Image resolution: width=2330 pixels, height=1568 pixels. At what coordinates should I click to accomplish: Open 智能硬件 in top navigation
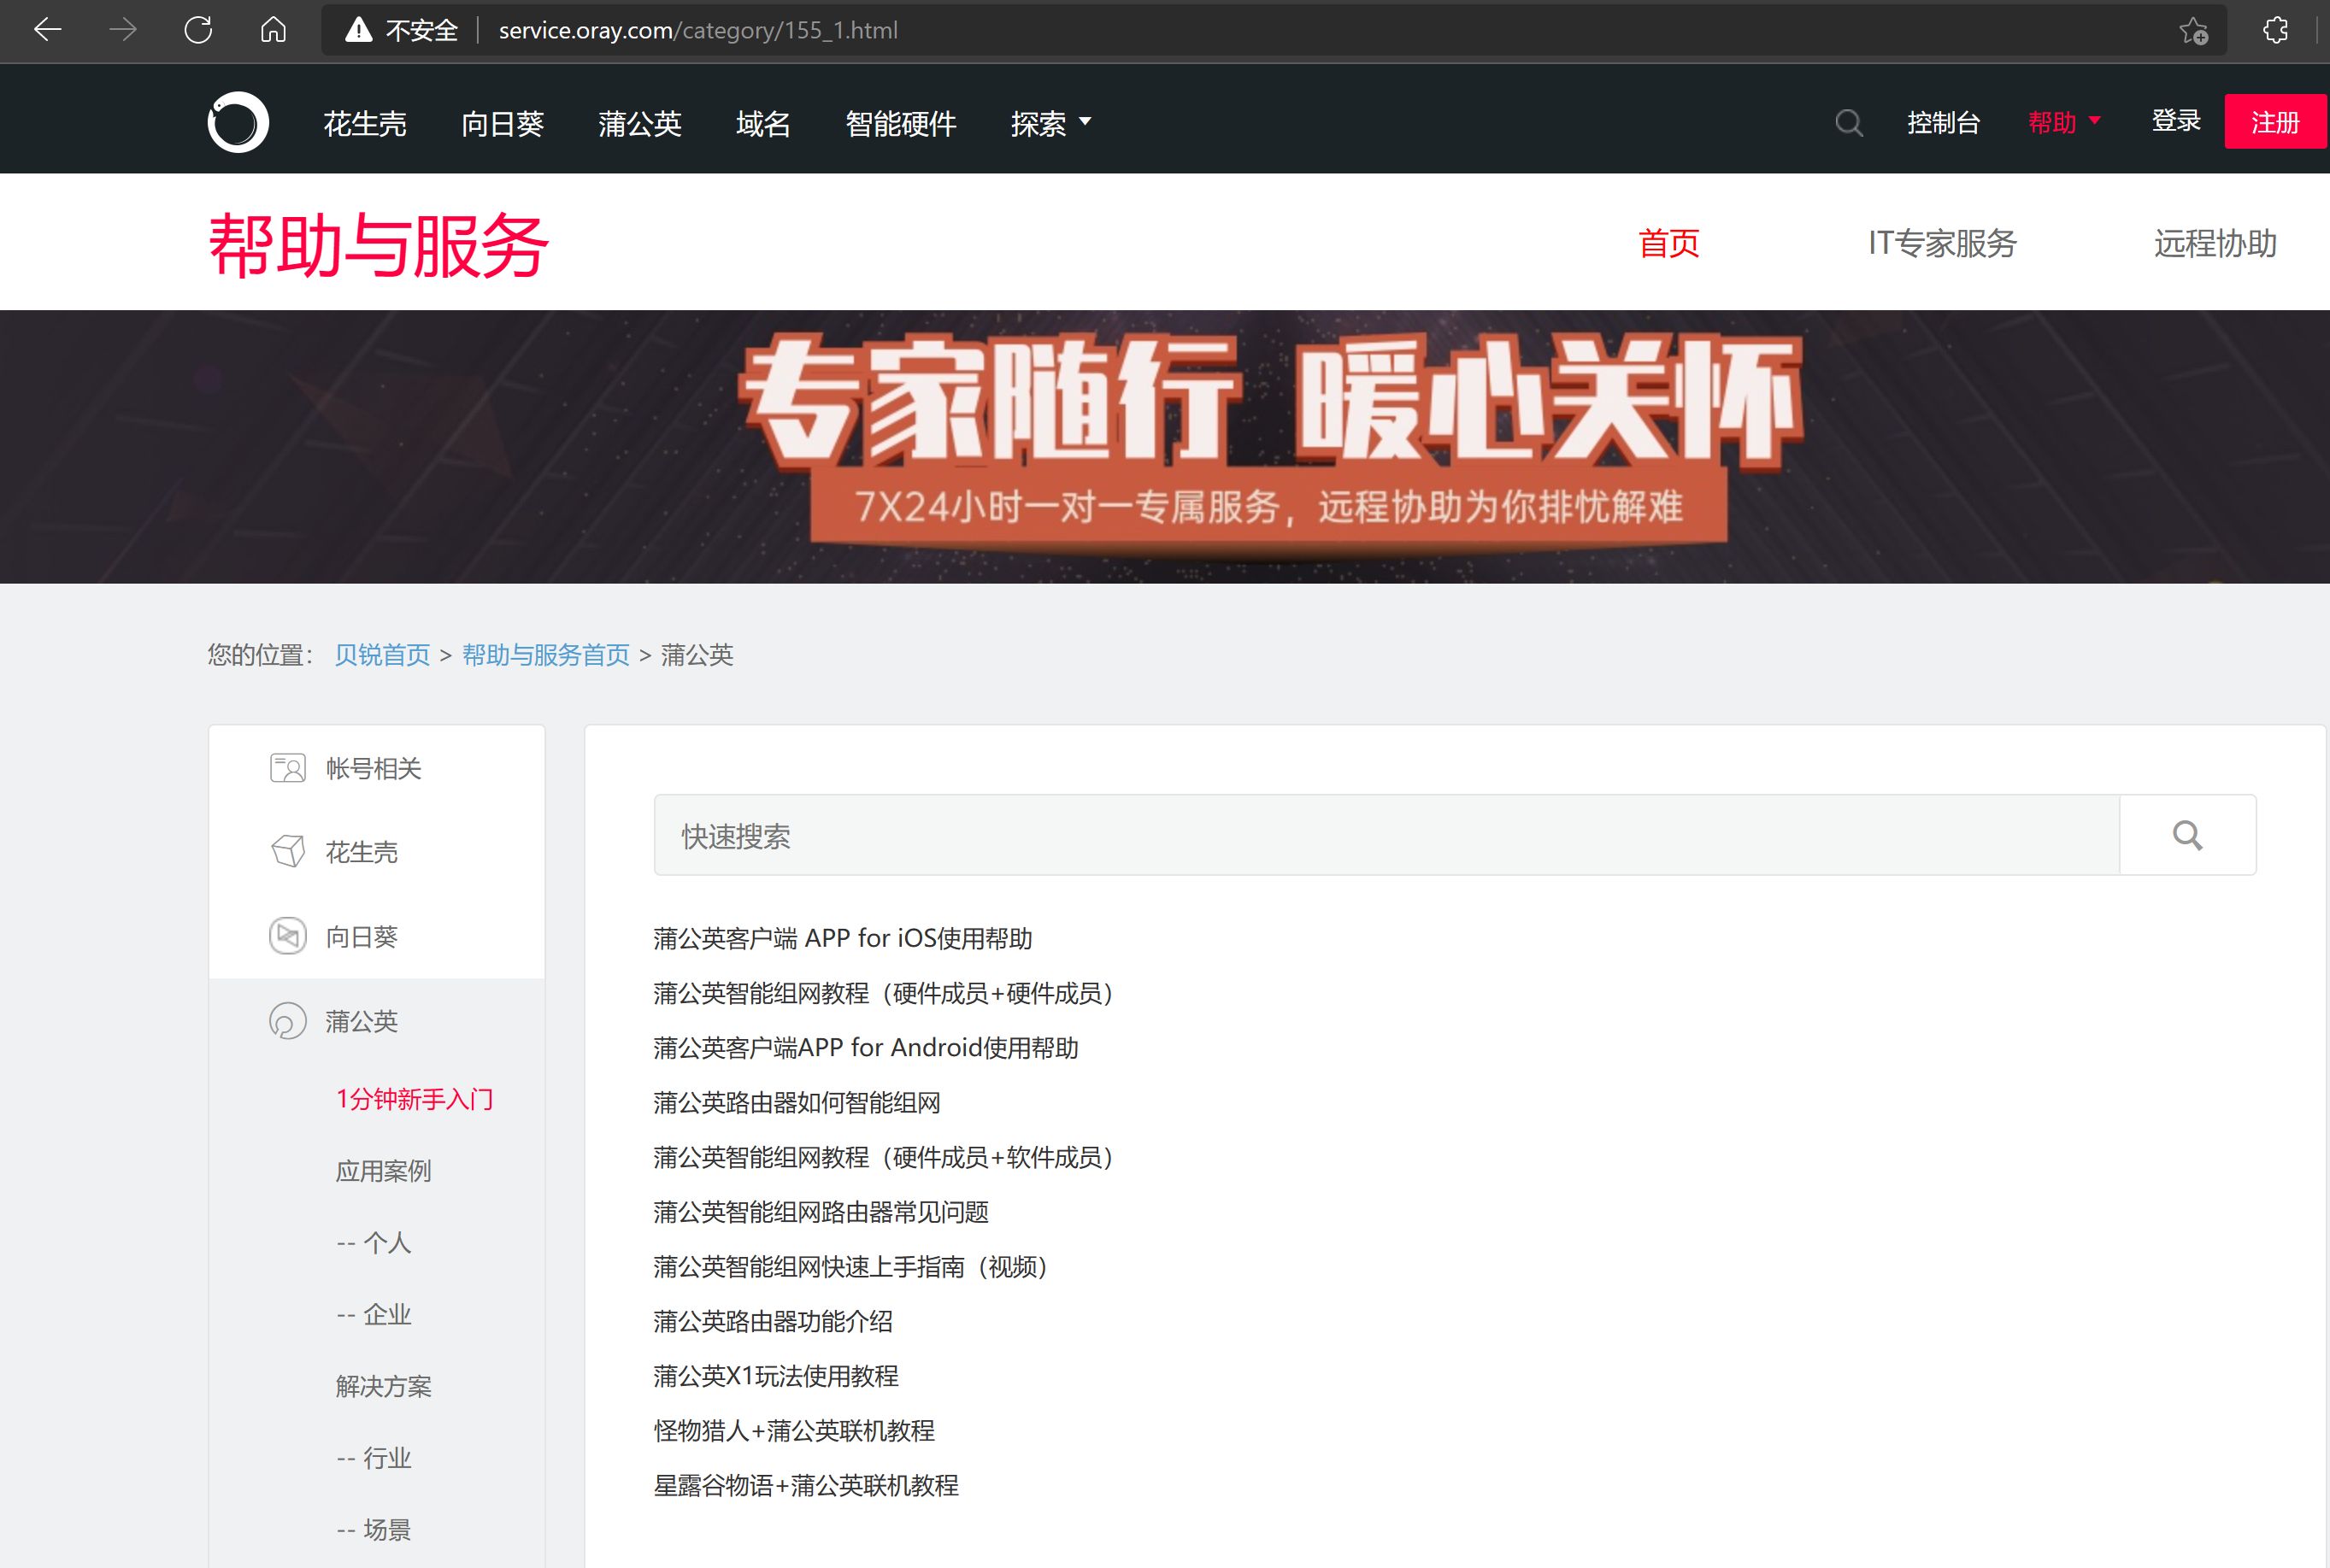pos(901,123)
